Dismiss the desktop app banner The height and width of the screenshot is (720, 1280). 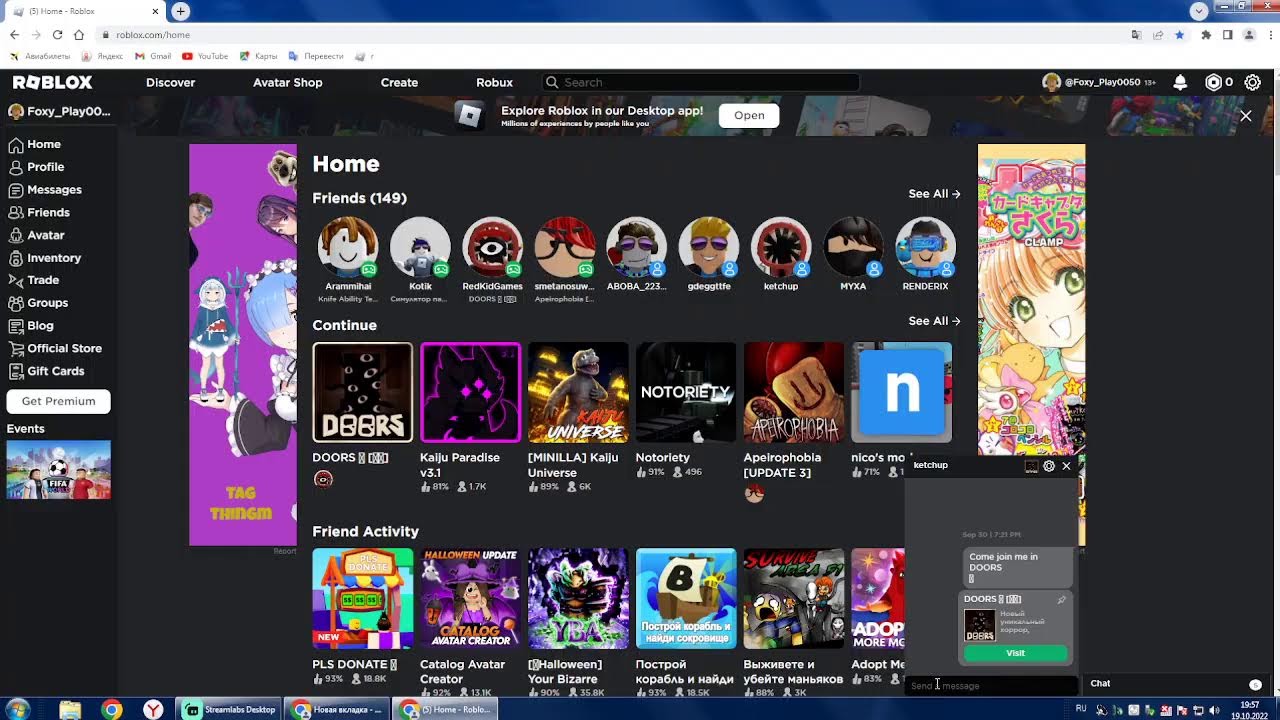point(1246,116)
